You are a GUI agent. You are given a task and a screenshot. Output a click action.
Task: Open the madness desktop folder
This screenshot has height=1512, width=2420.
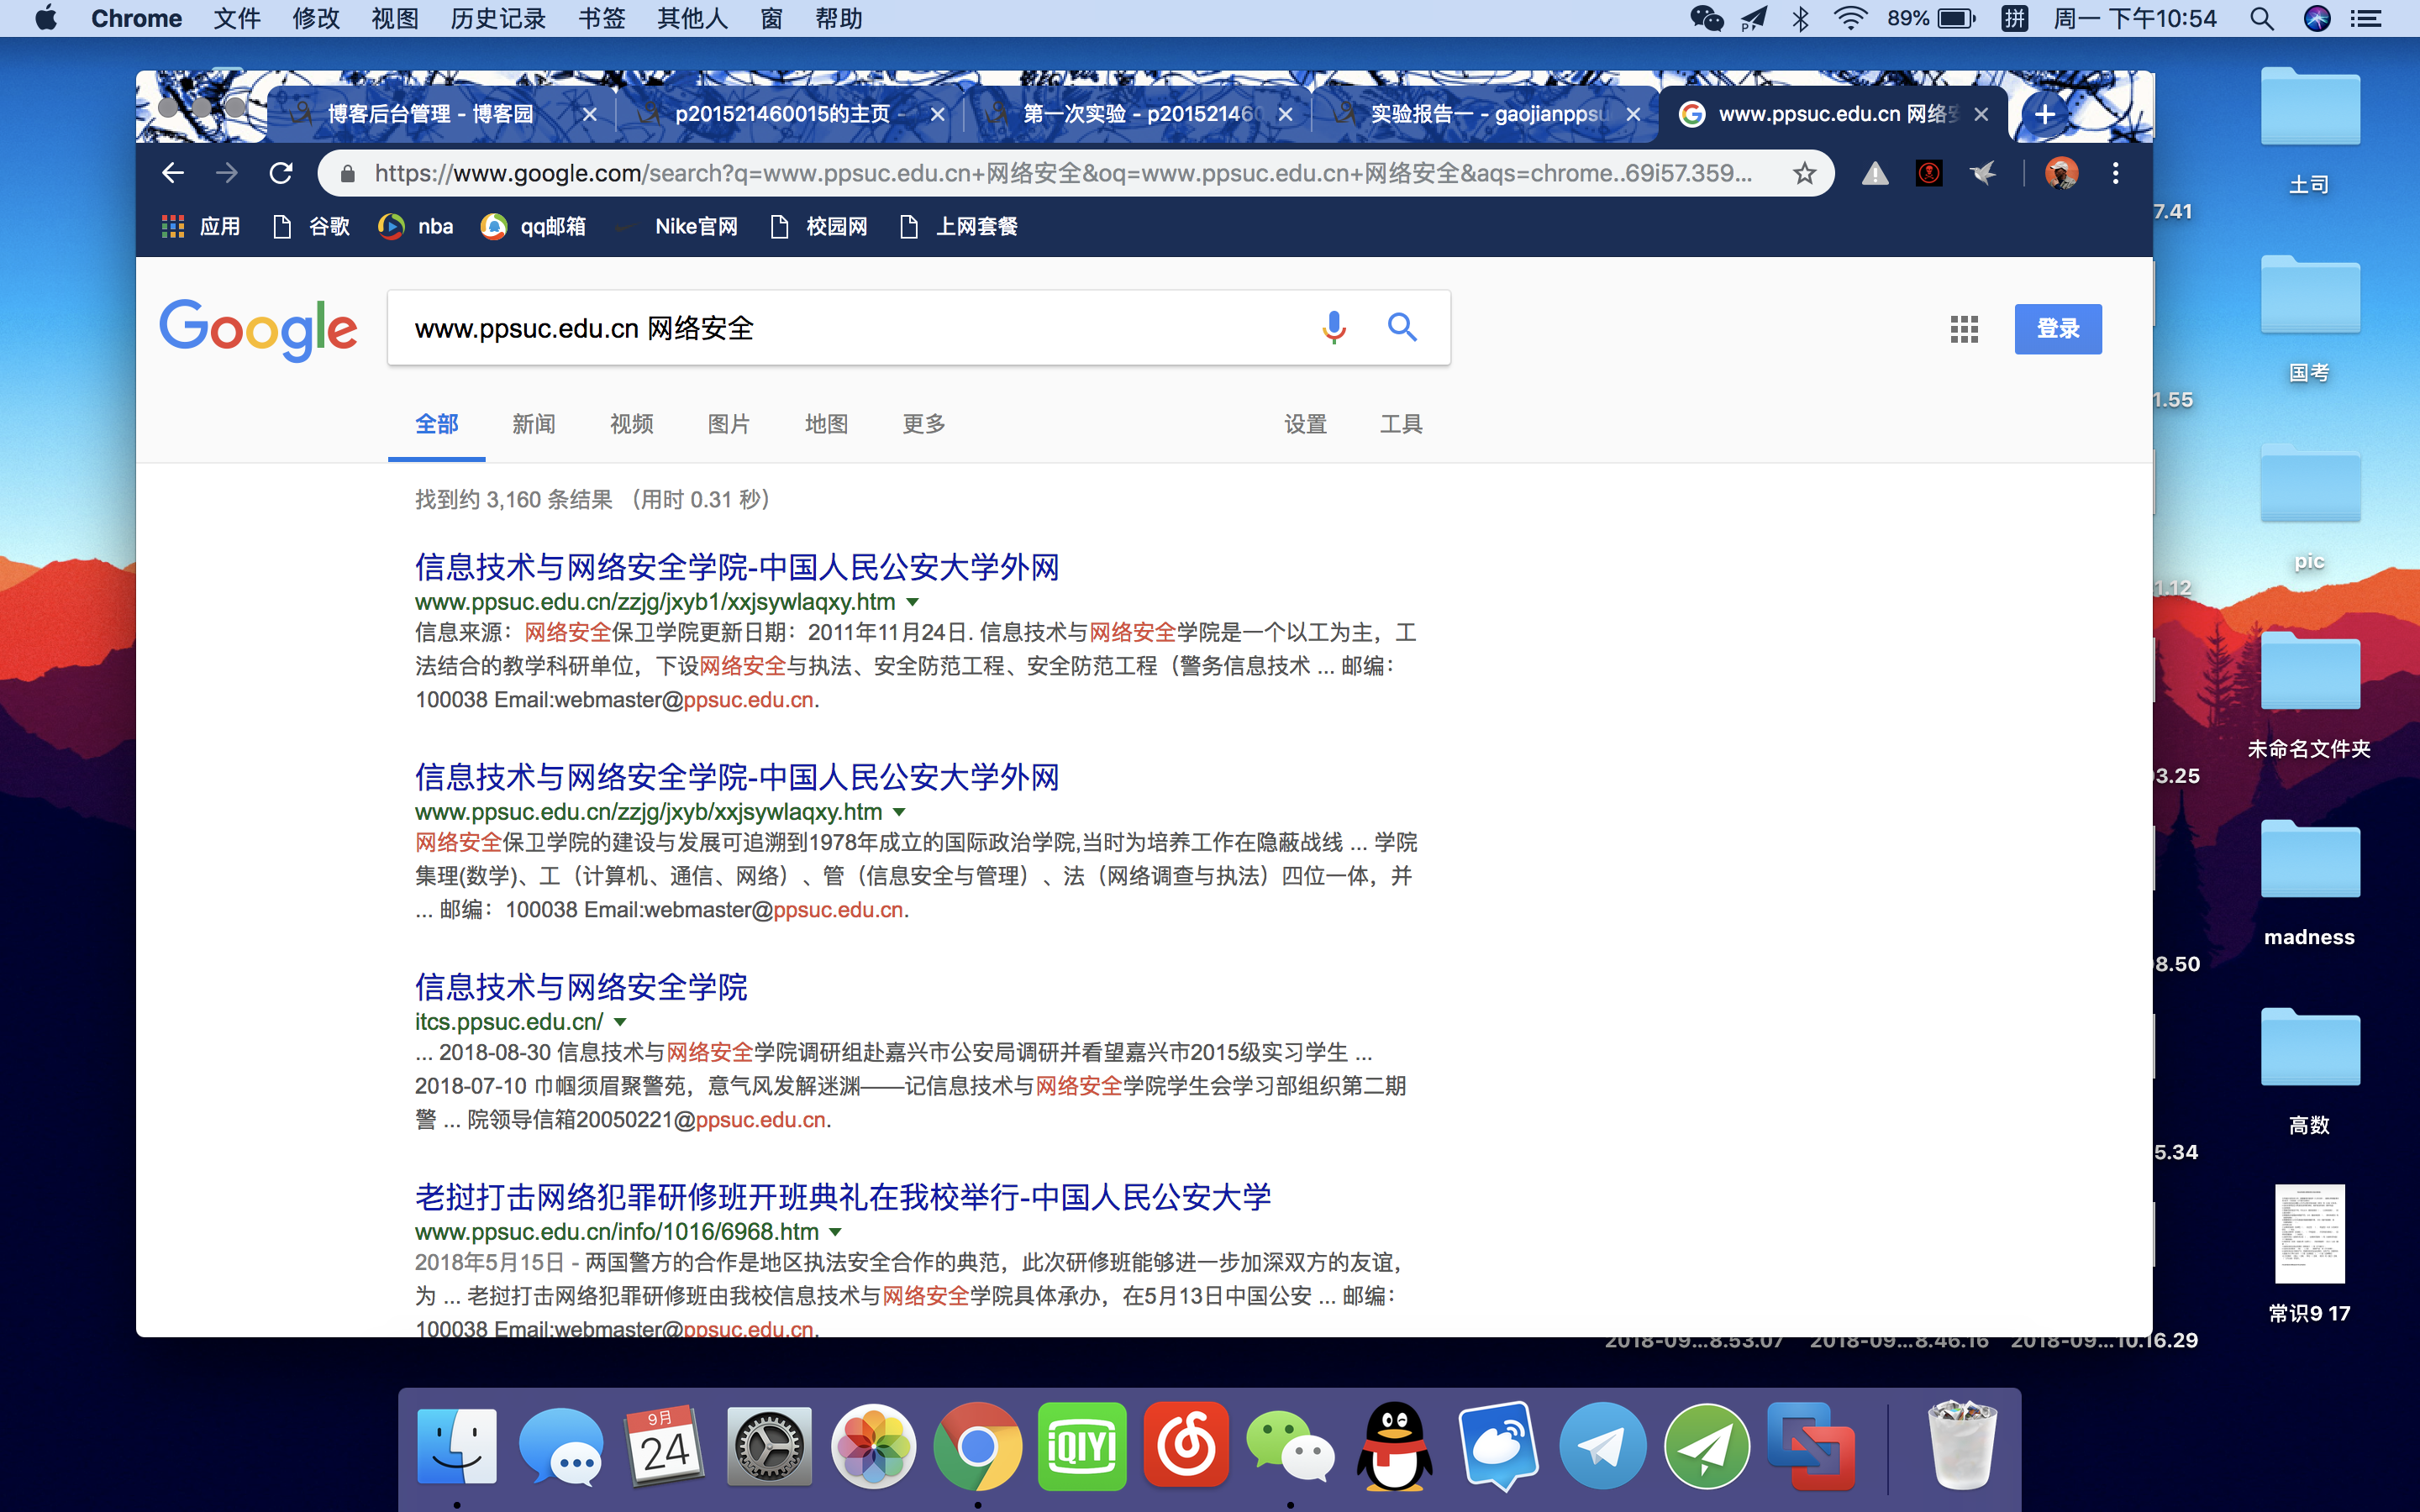(2309, 883)
